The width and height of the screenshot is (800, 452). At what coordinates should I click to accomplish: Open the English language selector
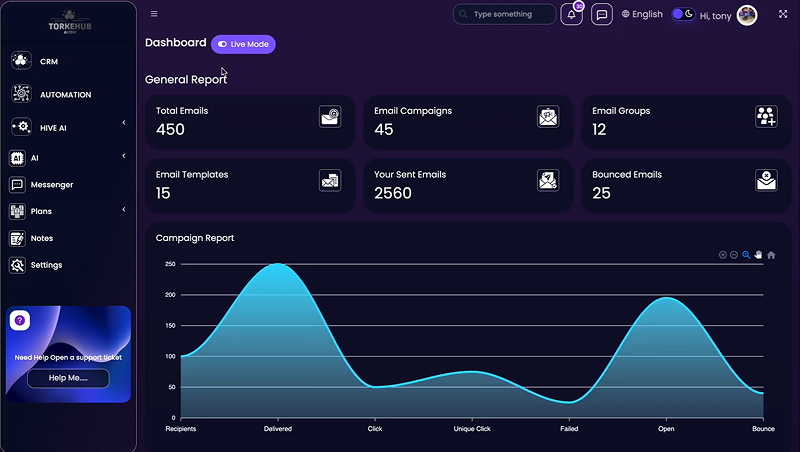tap(642, 15)
